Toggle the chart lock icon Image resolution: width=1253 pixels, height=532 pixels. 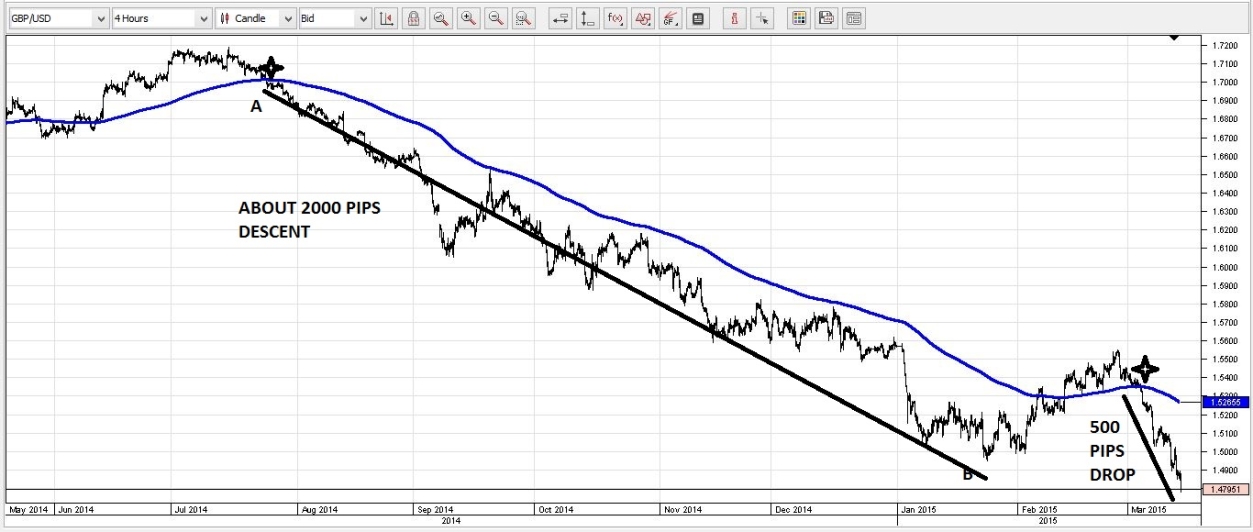(x=413, y=18)
